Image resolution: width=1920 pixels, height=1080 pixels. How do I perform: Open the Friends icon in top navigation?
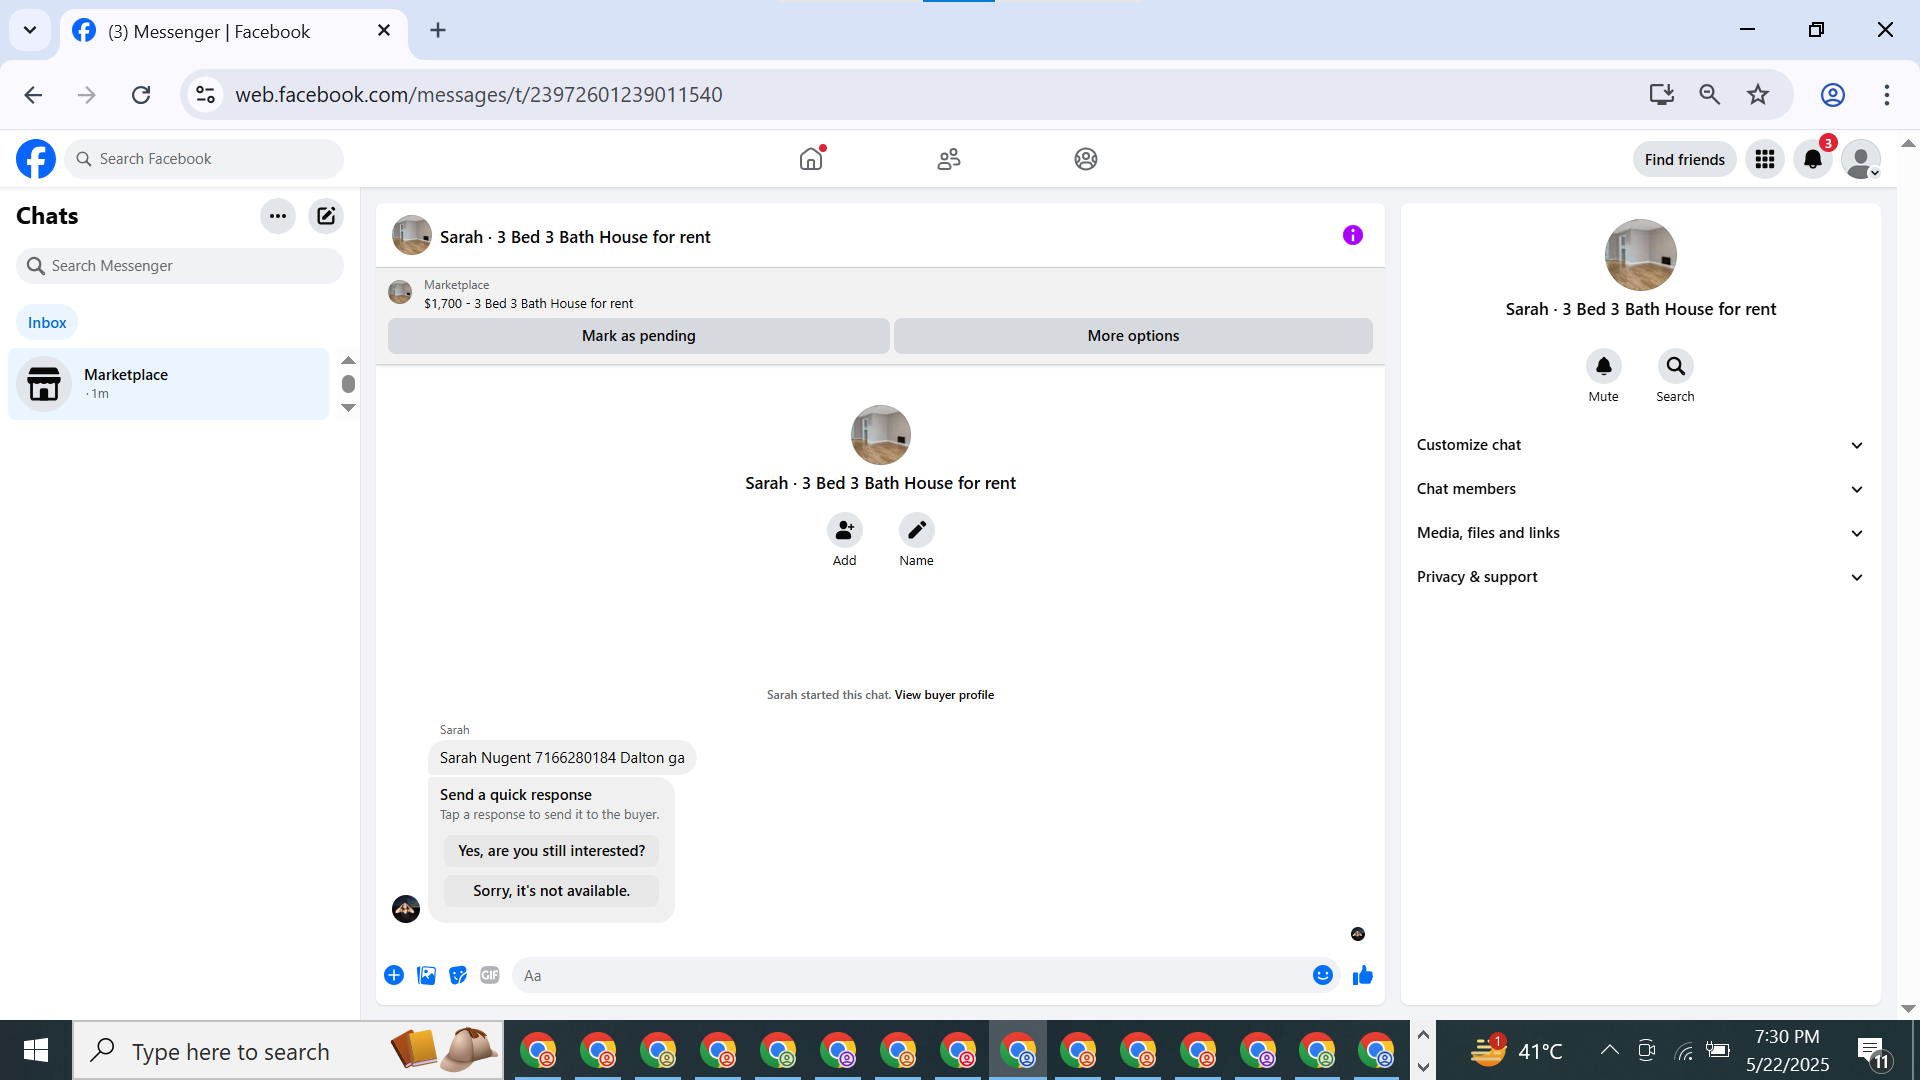(x=949, y=159)
